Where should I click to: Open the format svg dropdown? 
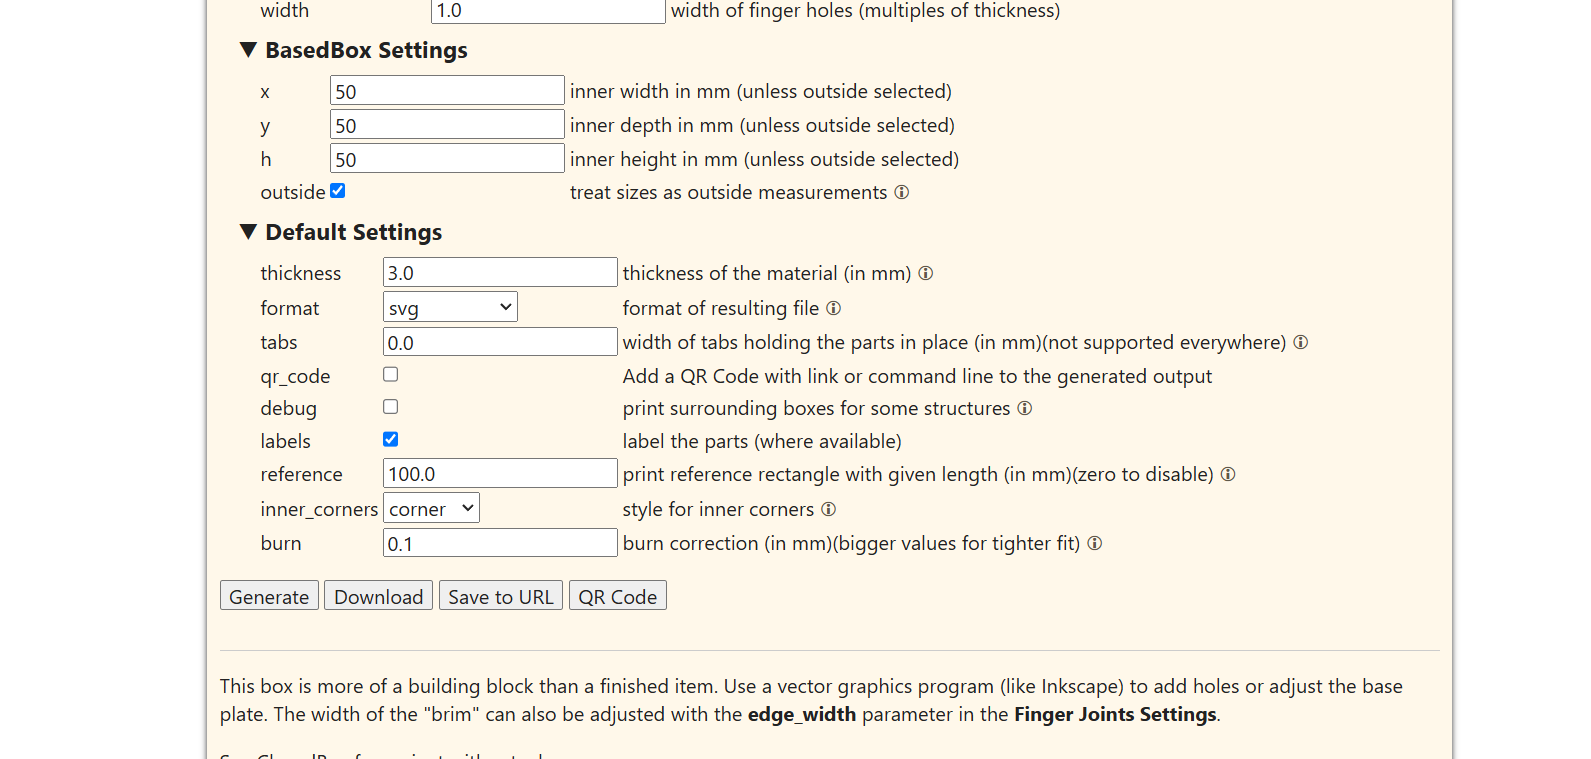click(x=450, y=307)
